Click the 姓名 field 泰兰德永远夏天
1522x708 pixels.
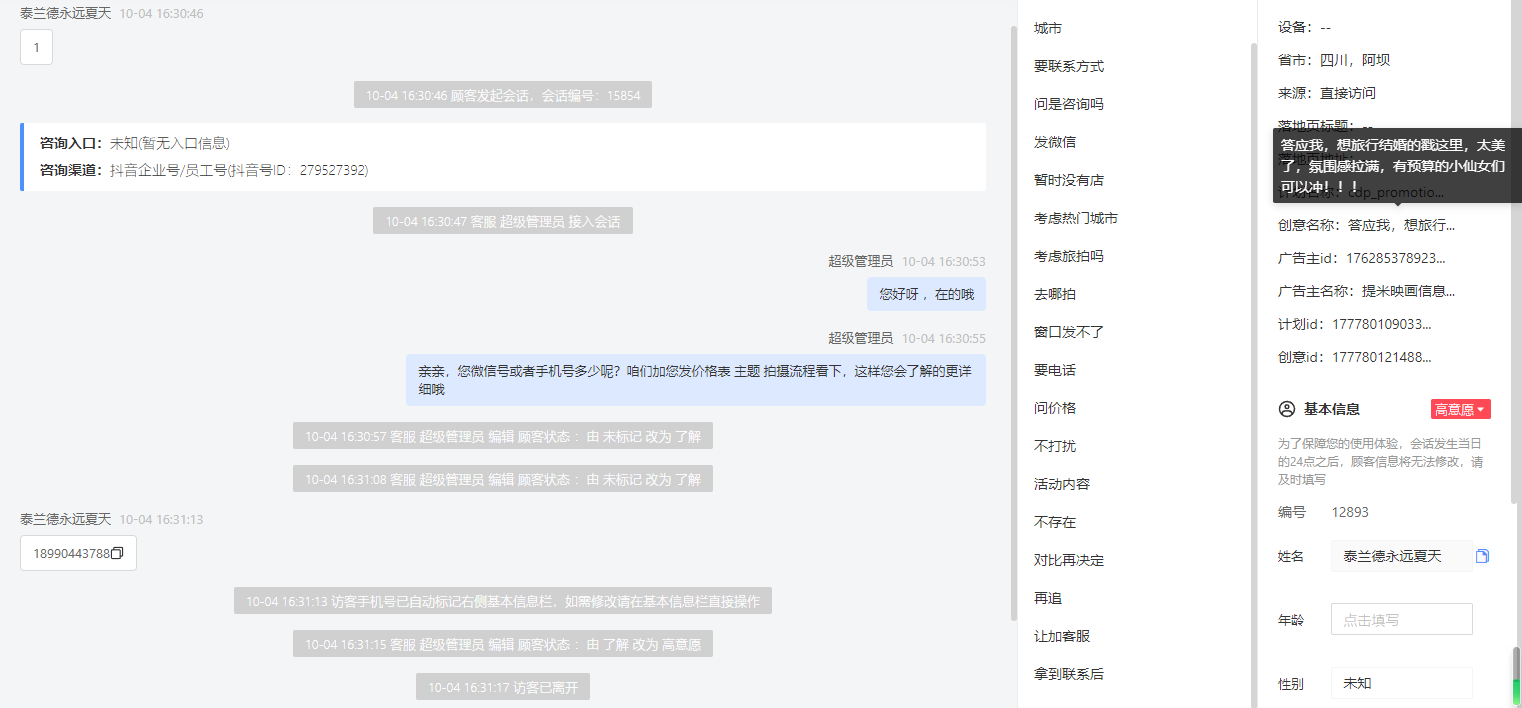pos(1401,556)
